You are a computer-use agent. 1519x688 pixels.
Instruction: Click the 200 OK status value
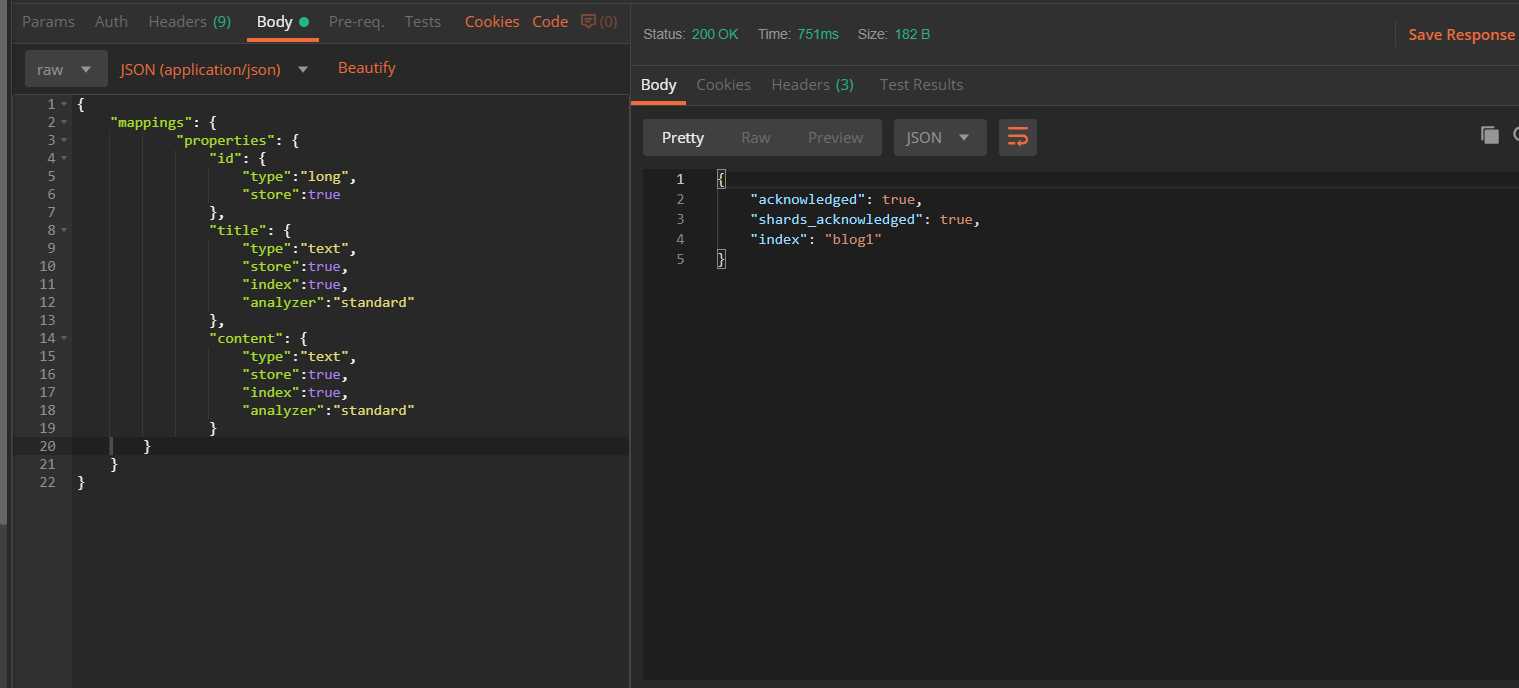715,34
